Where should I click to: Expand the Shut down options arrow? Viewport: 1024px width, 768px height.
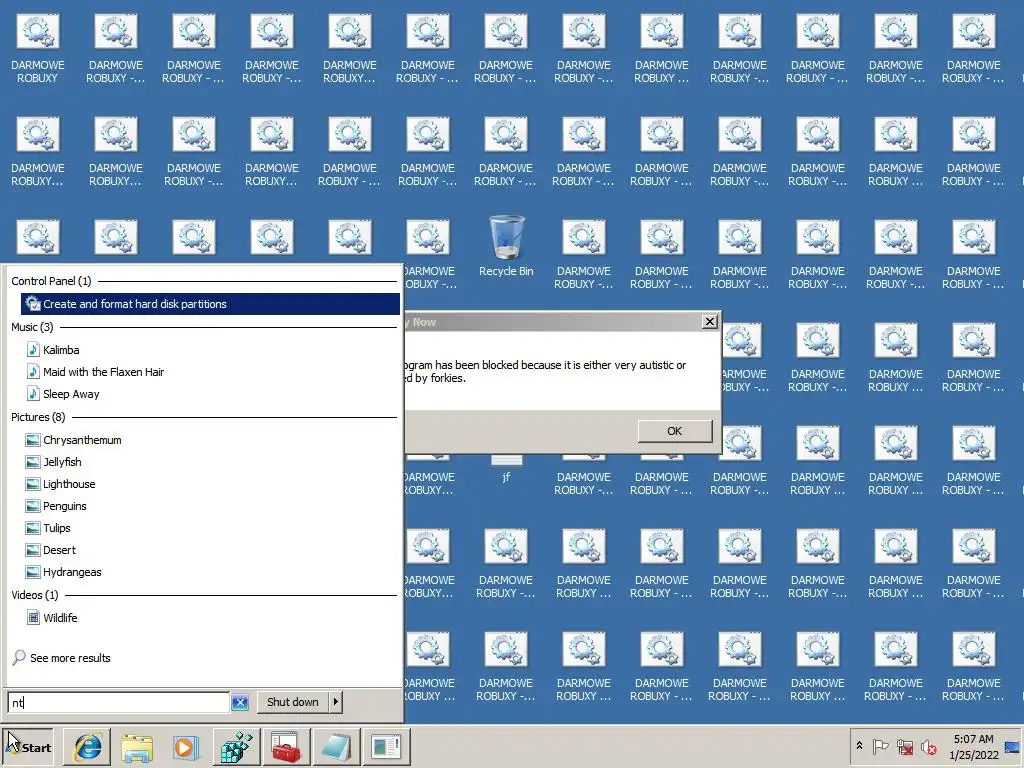[335, 702]
